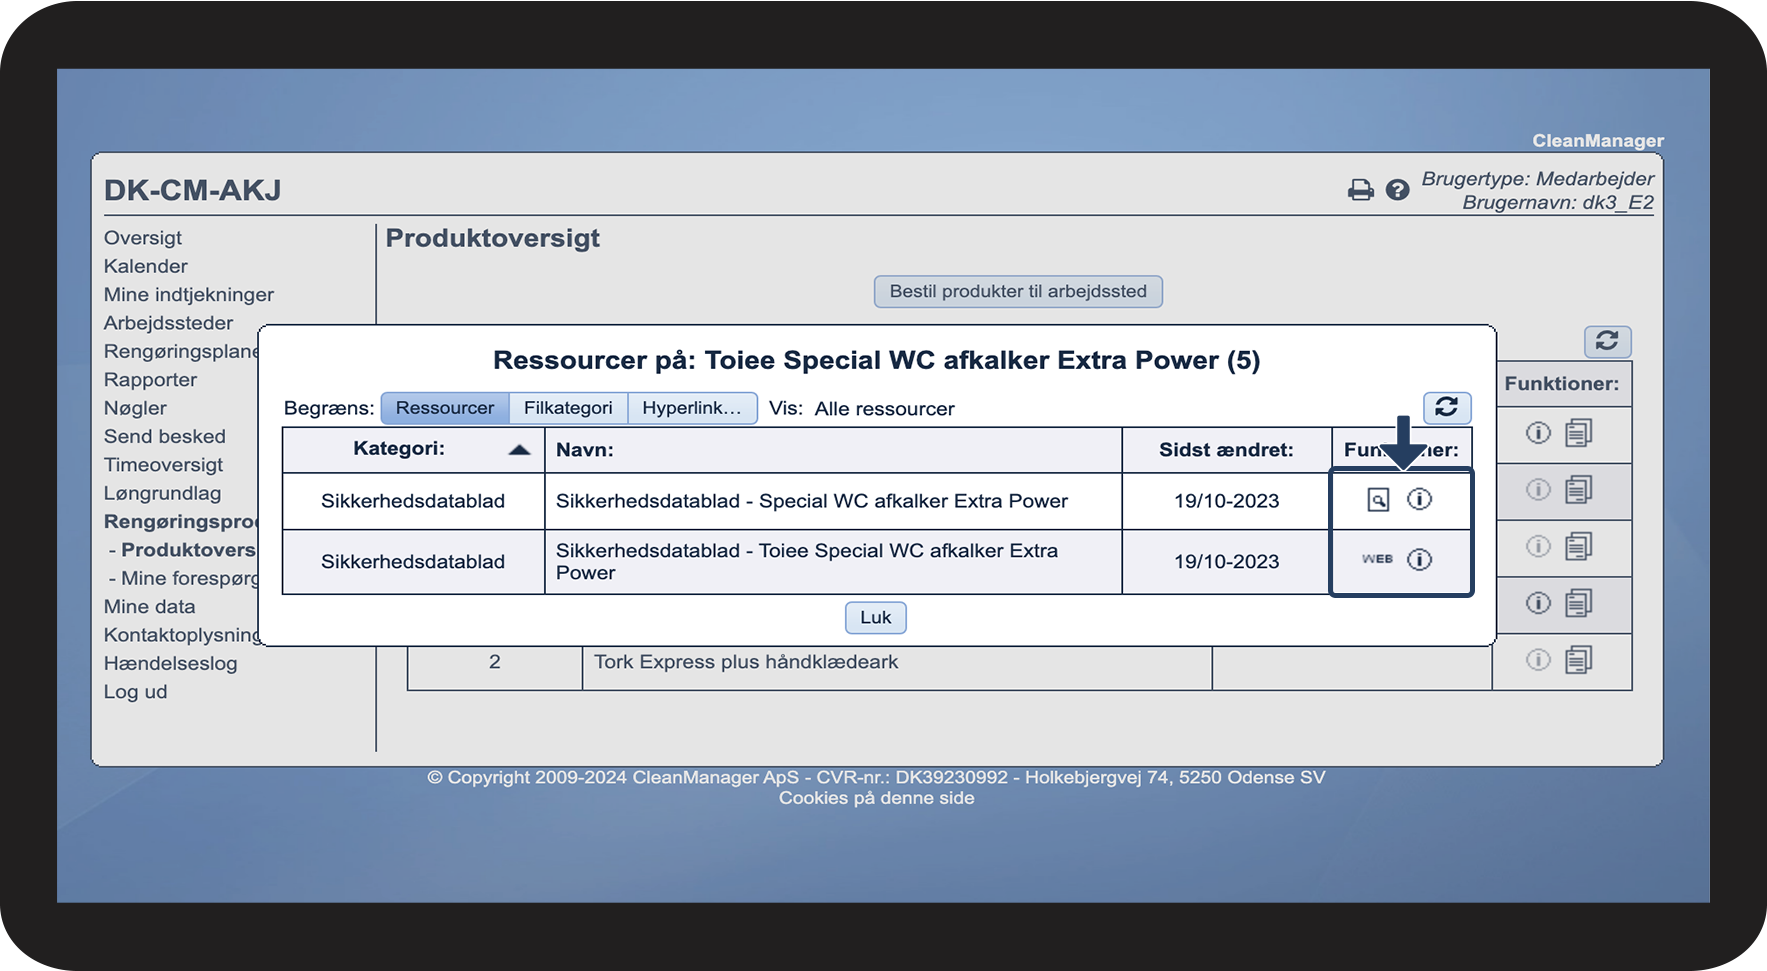Viewport: 1767px width, 971px height.
Task: Refresh the resources list in the dialog
Action: click(1446, 407)
